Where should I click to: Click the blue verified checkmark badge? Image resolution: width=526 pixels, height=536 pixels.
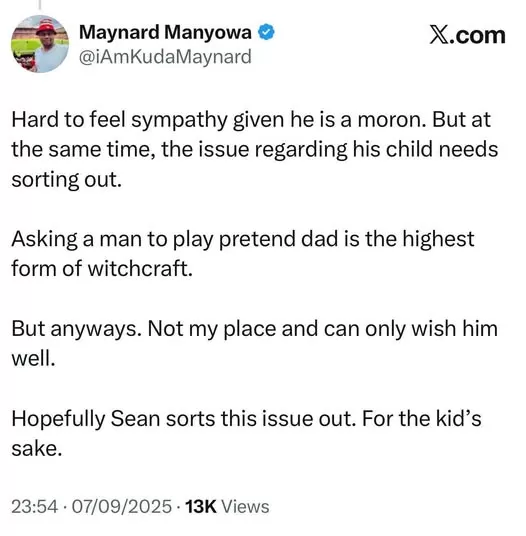[266, 32]
